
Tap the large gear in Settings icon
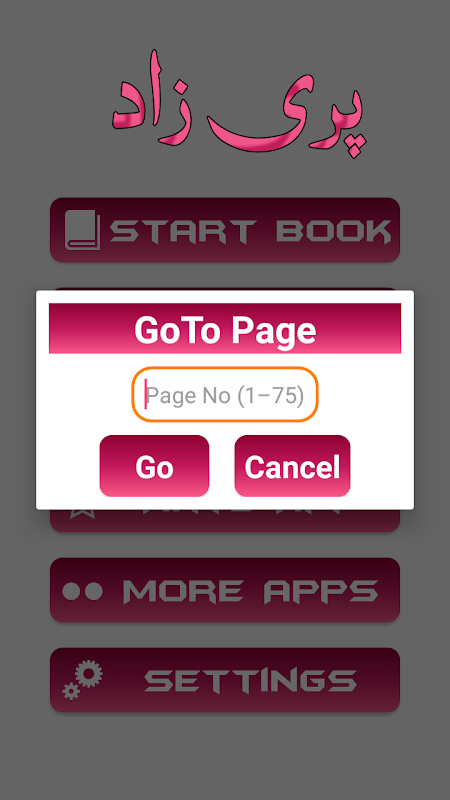[x=90, y=673]
